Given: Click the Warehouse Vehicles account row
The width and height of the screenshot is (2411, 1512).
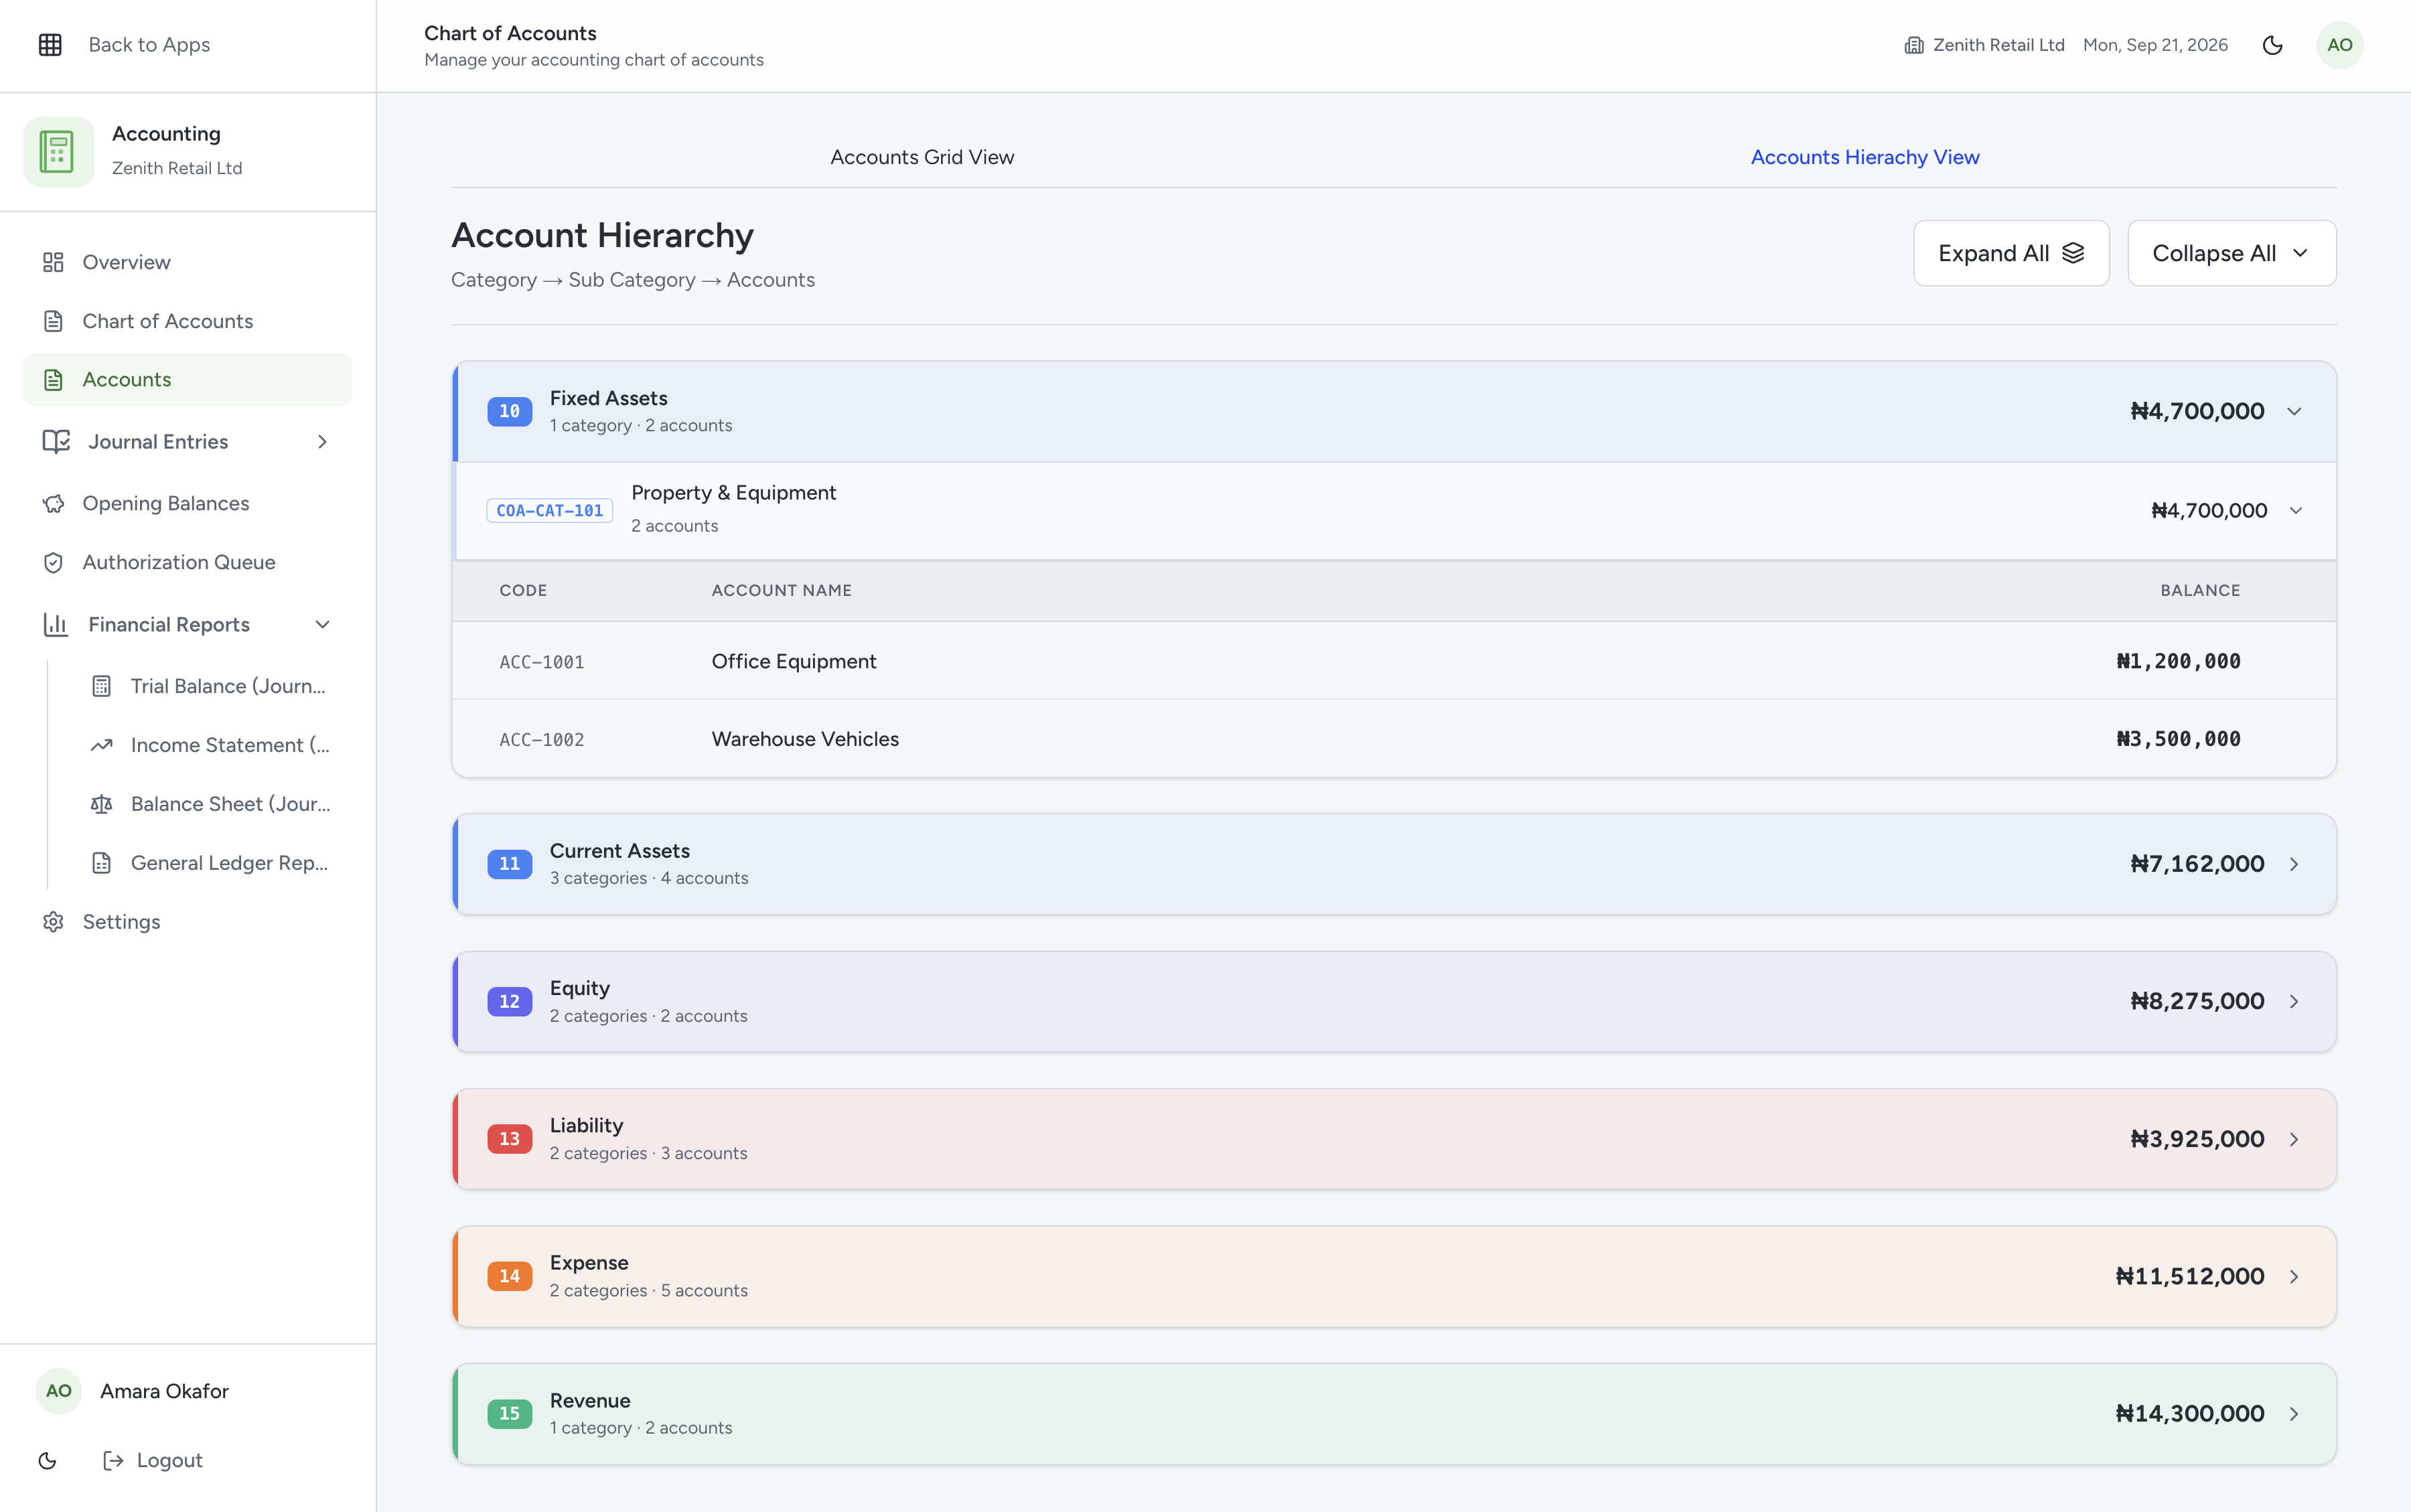Looking at the screenshot, I should [1394, 739].
